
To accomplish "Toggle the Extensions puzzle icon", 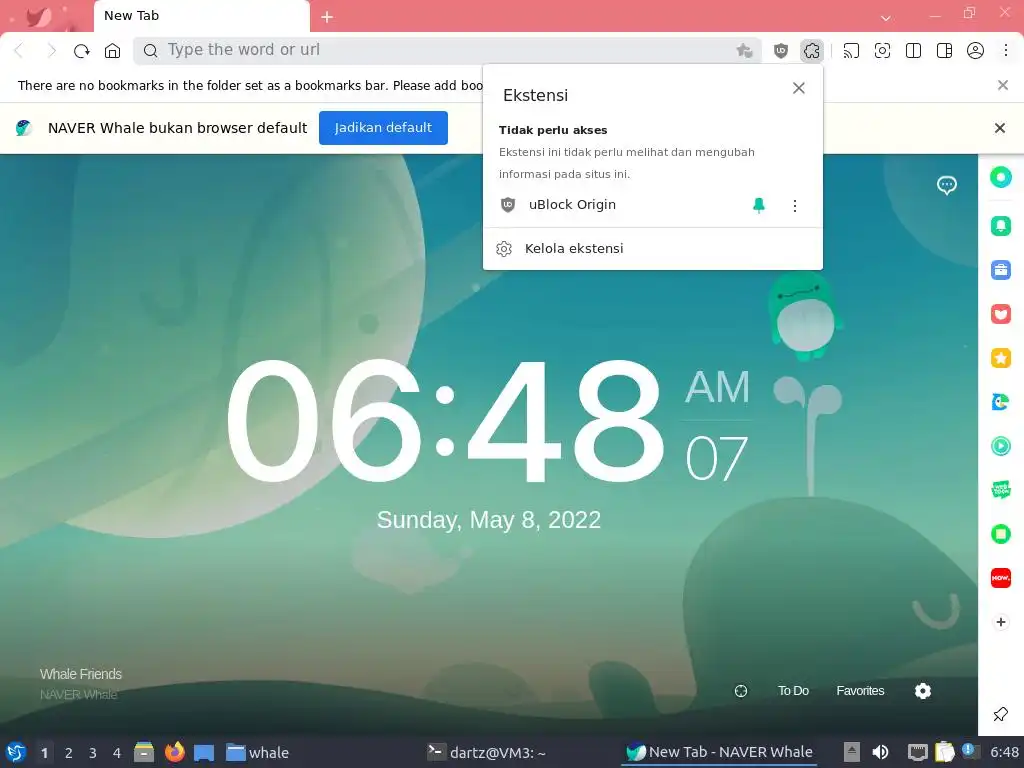I will (x=812, y=51).
